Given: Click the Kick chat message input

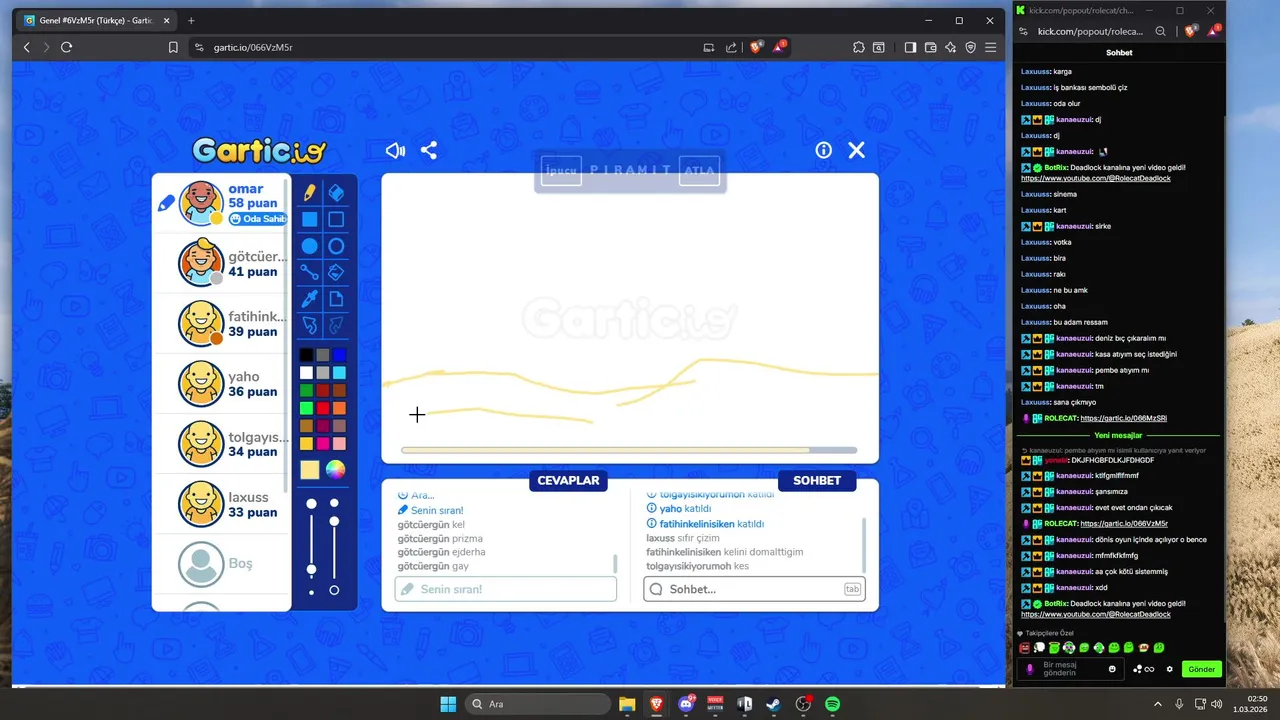Looking at the screenshot, I should (x=1070, y=669).
